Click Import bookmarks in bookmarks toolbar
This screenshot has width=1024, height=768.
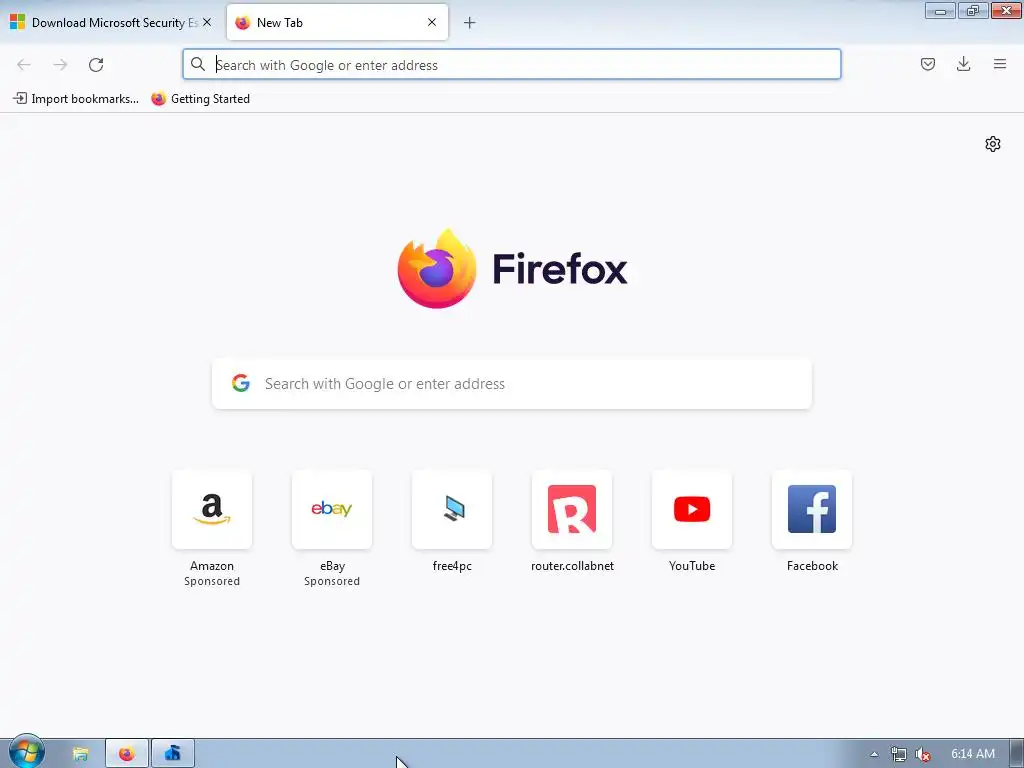[76, 99]
